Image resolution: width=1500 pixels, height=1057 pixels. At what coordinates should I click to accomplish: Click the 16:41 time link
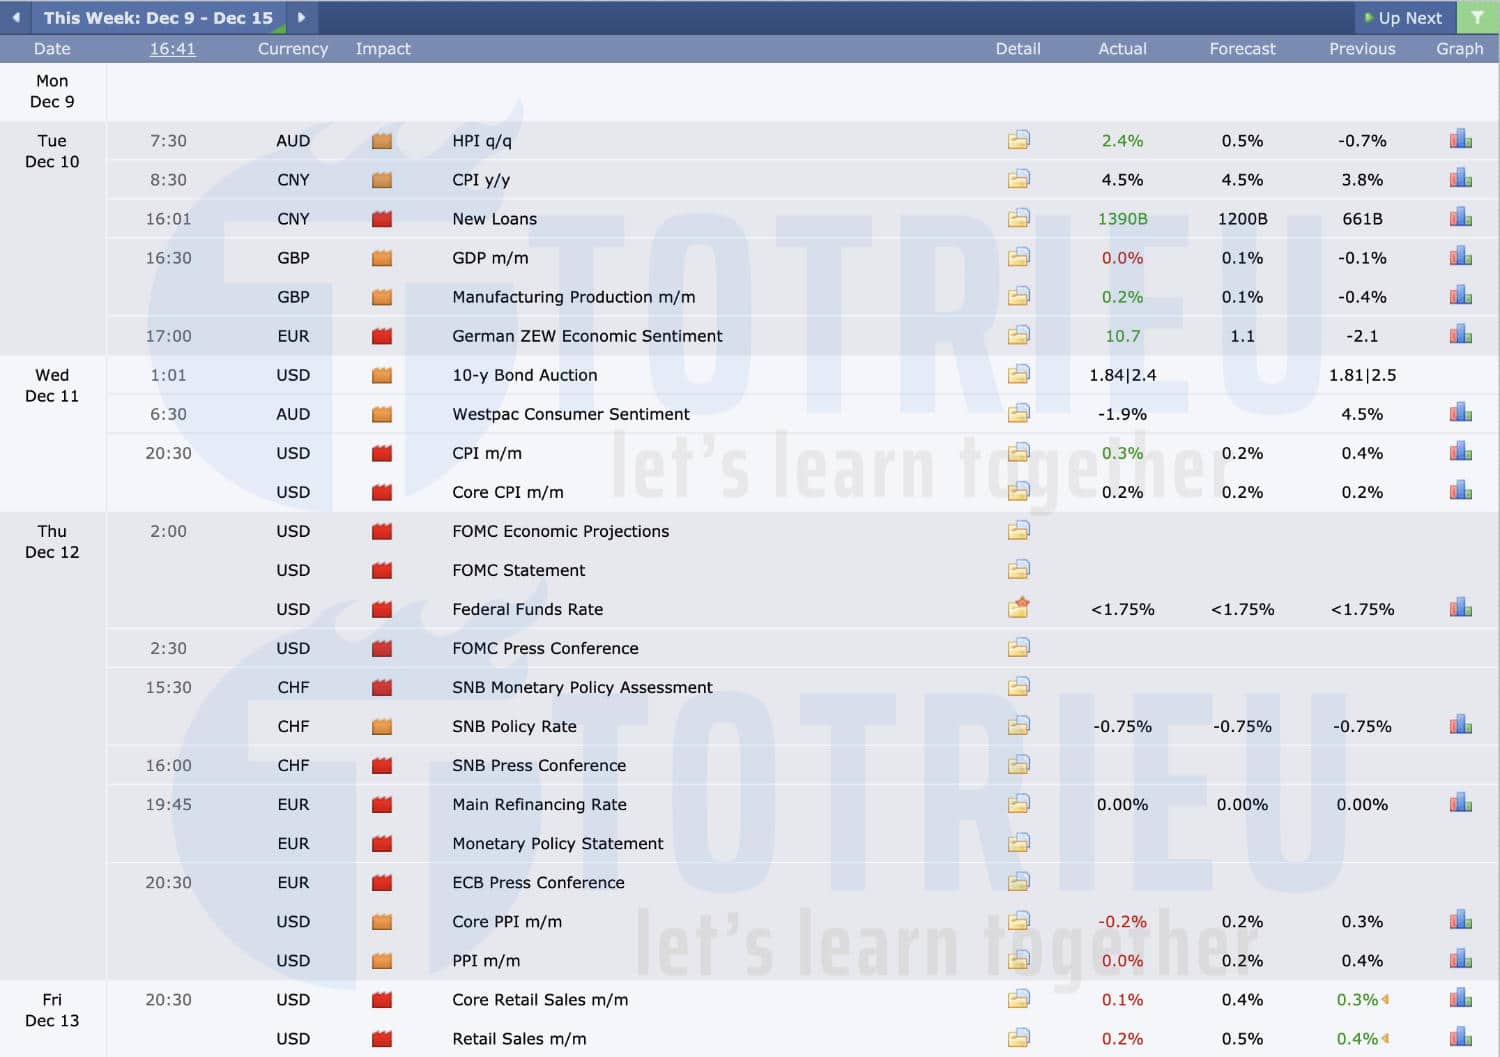coord(172,48)
